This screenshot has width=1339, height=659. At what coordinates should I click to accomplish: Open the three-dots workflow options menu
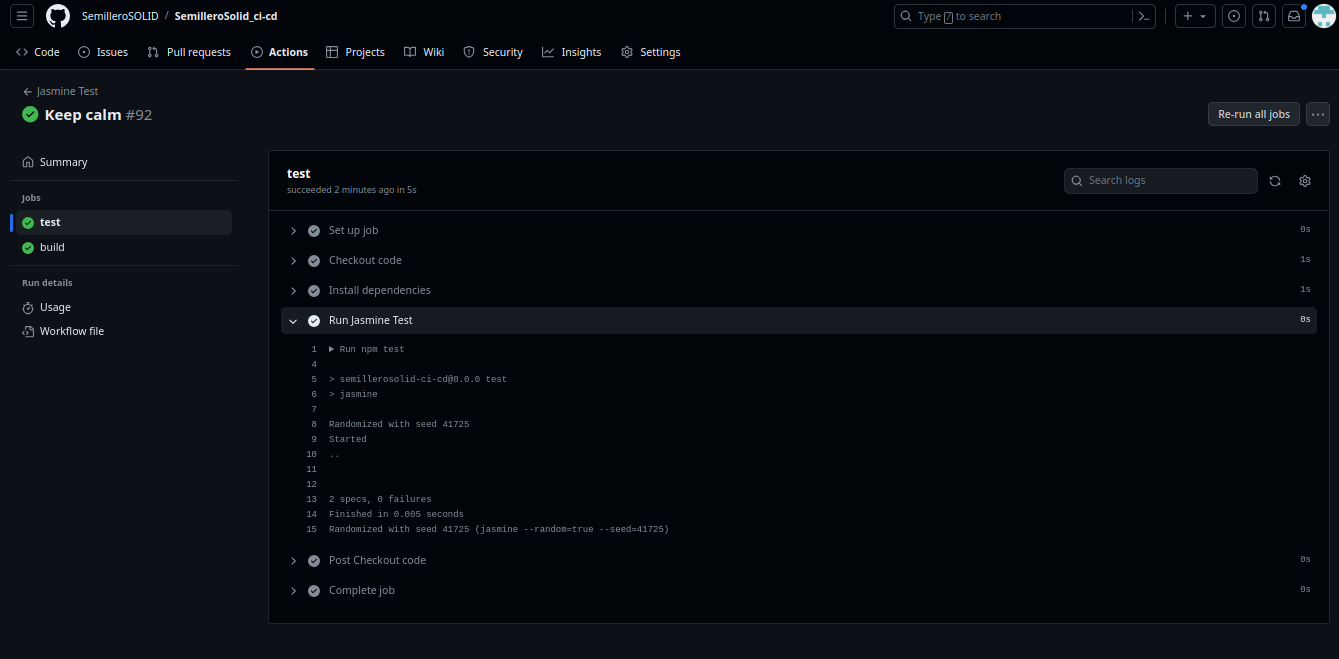point(1317,114)
